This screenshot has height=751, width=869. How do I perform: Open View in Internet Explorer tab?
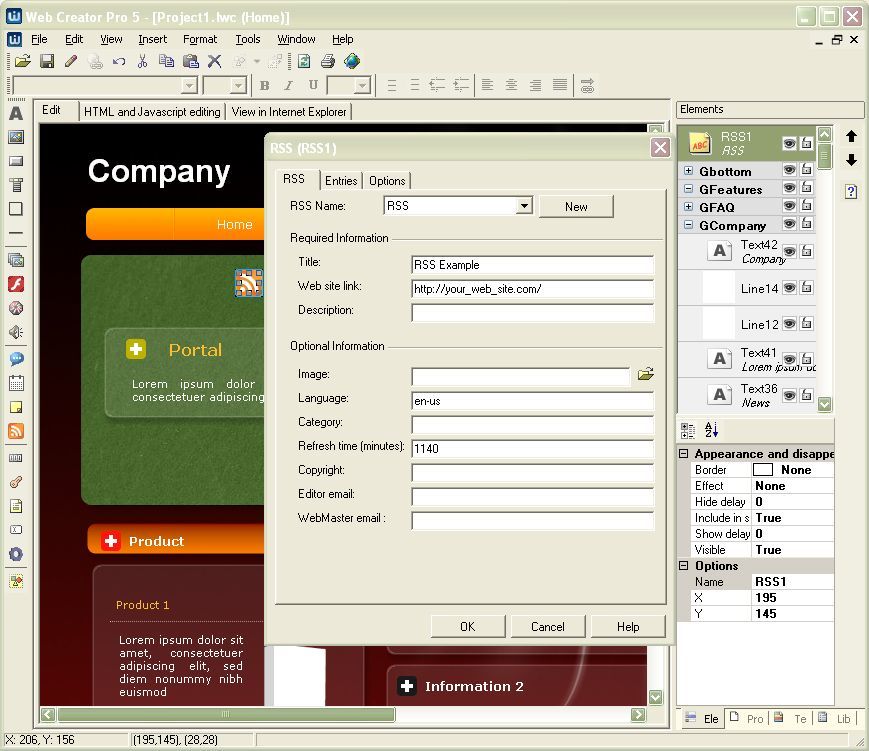[289, 112]
